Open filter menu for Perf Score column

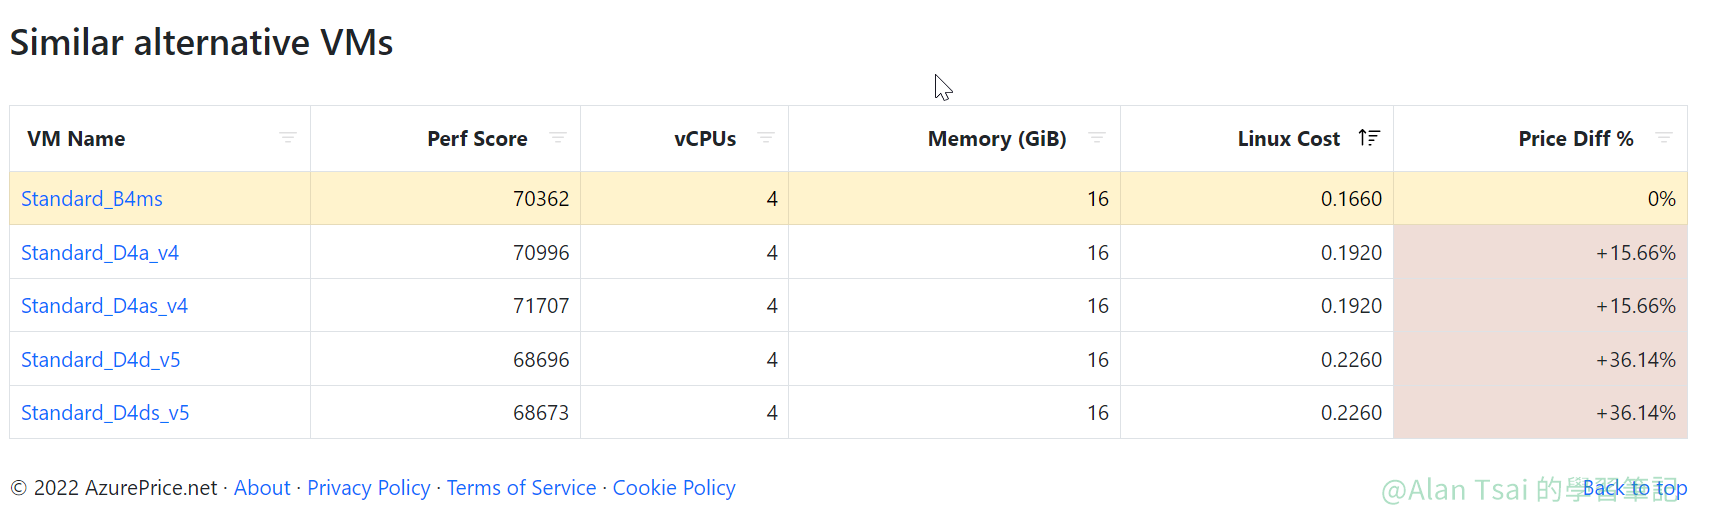point(558,138)
